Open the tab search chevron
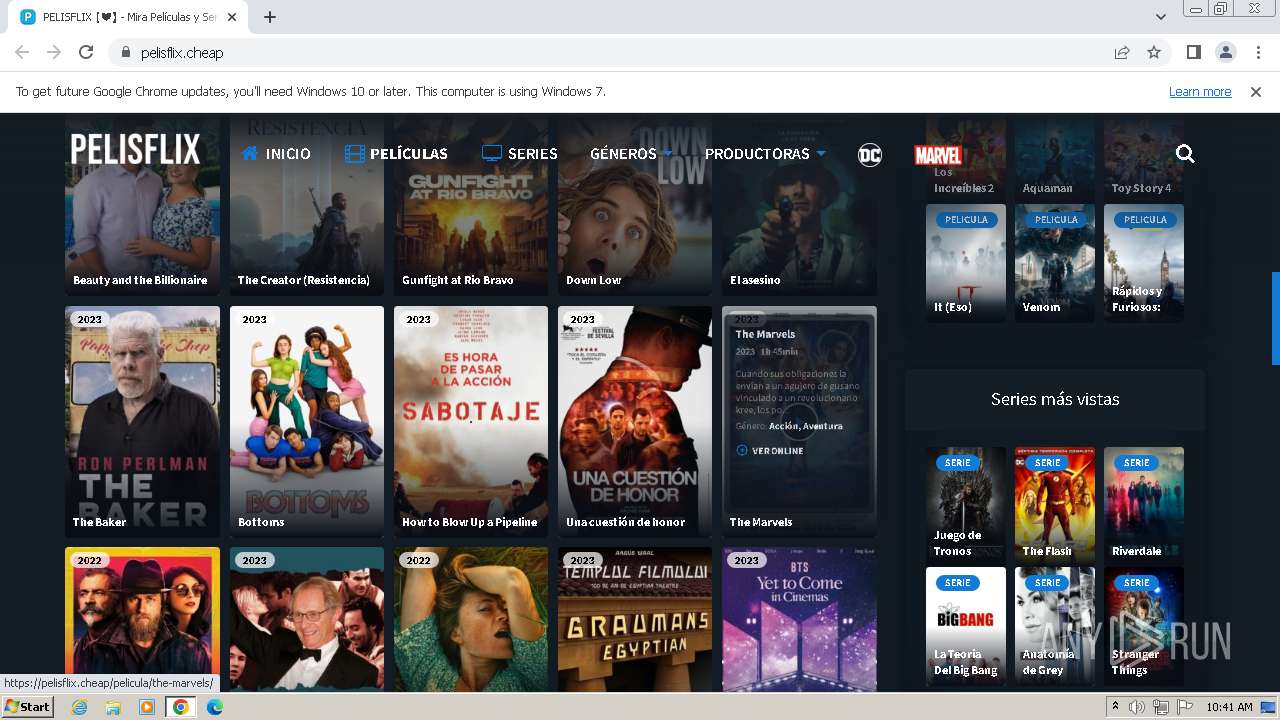 (x=1161, y=17)
